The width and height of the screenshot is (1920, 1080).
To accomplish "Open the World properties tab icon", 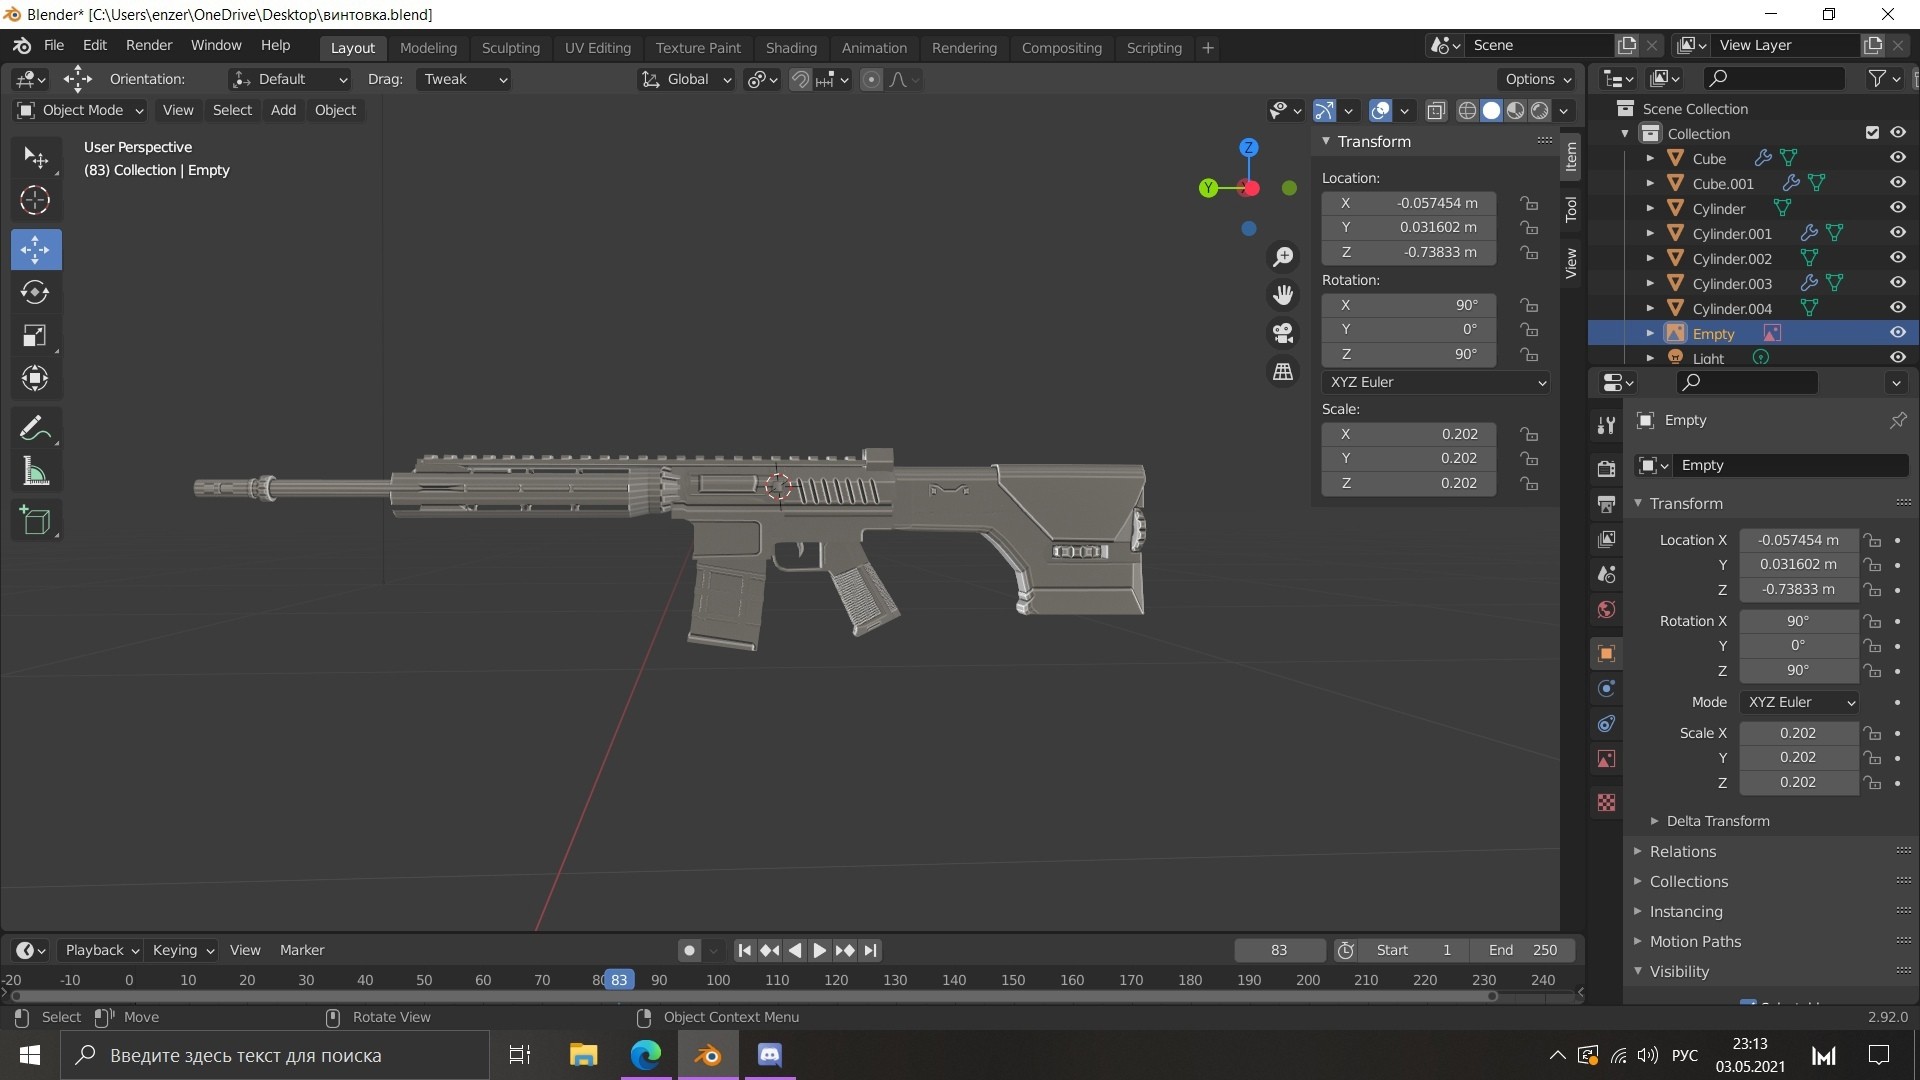I will click(x=1606, y=609).
